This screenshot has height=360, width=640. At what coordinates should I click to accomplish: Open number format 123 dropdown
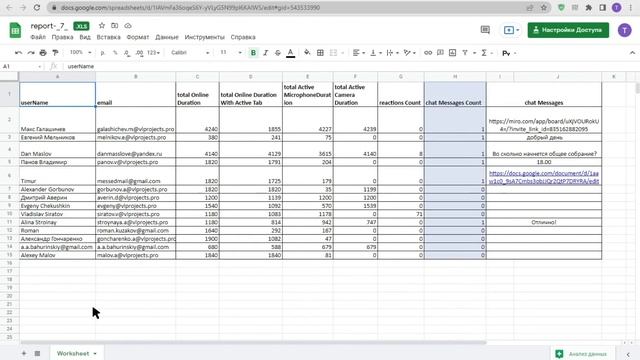(x=153, y=53)
